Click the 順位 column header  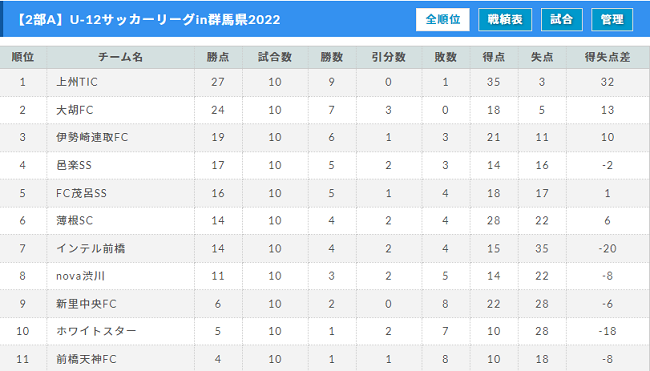[23, 57]
